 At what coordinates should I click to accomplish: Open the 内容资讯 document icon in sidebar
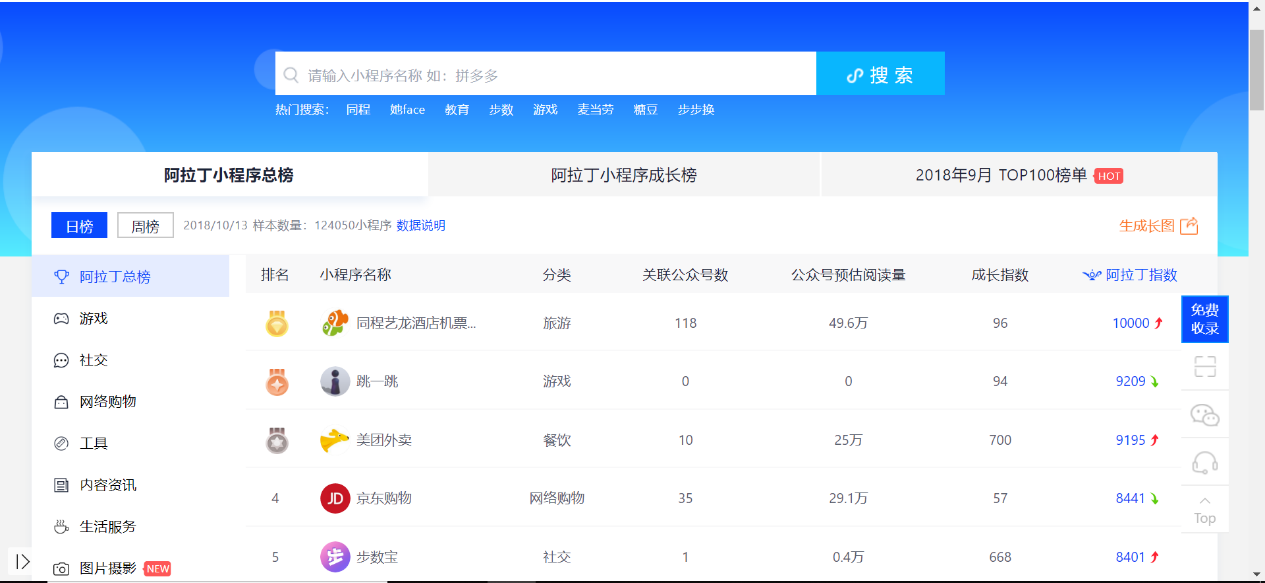click(60, 485)
